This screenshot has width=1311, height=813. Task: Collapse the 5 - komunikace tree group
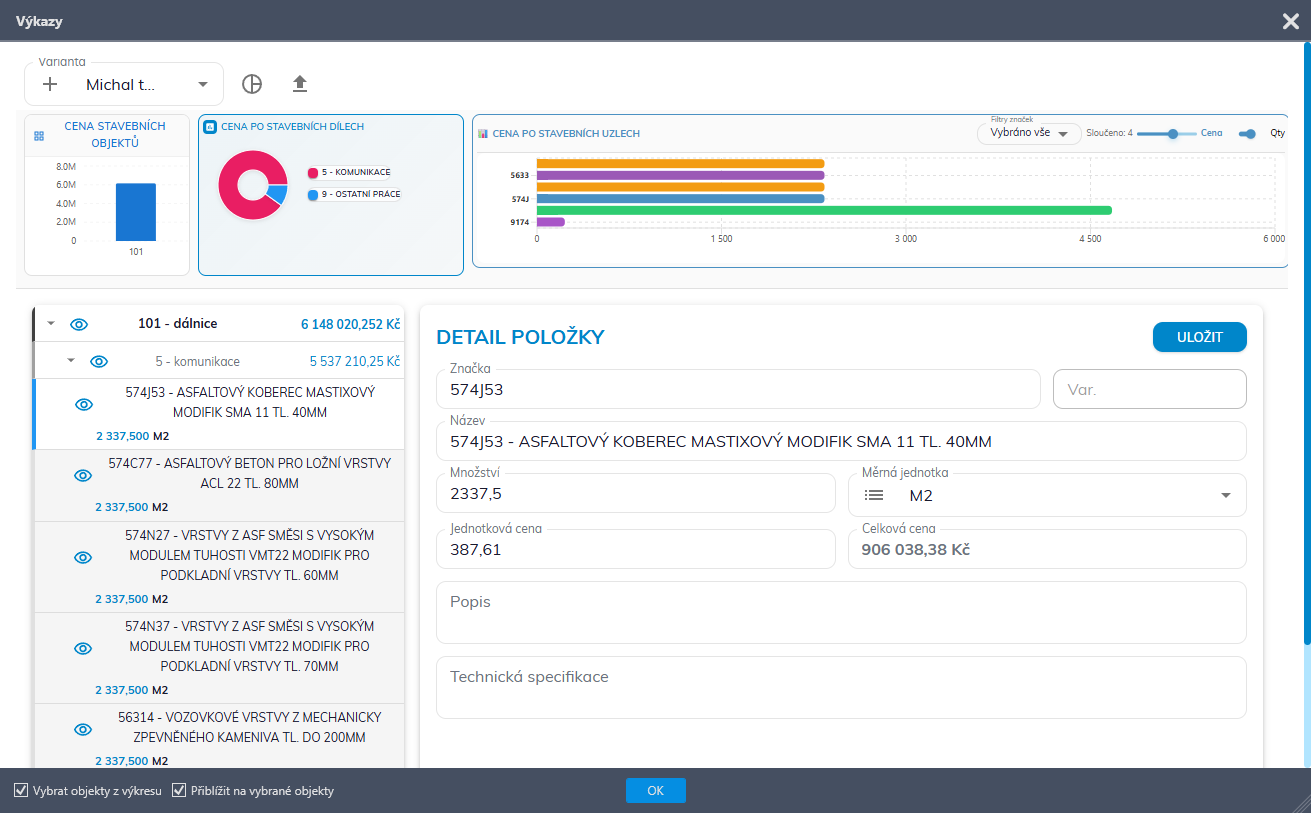71,361
